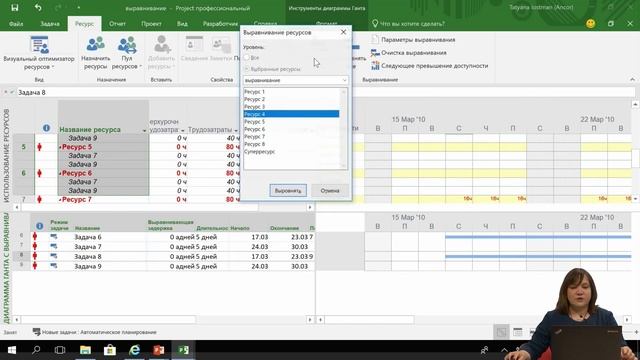Open the сверхурочные трудозатраты column dropdown
Image resolution: width=640 pixels, height=360 pixels.
[x=182, y=131]
